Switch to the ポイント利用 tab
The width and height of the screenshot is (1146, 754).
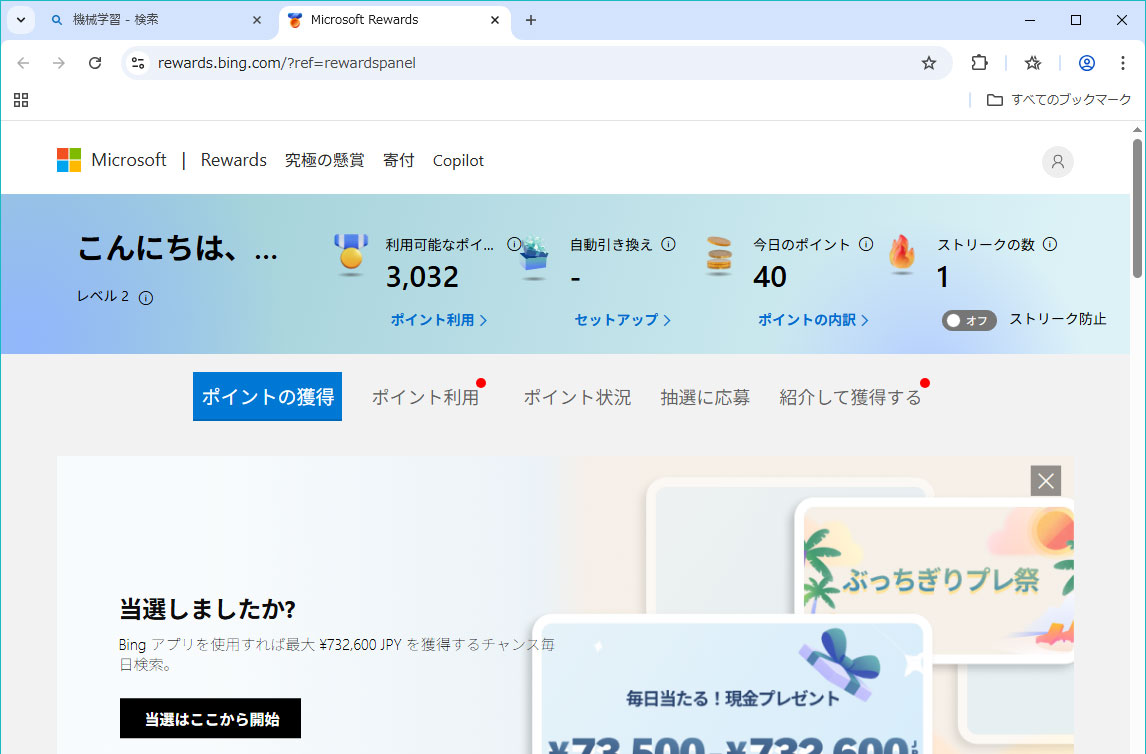[x=425, y=397]
